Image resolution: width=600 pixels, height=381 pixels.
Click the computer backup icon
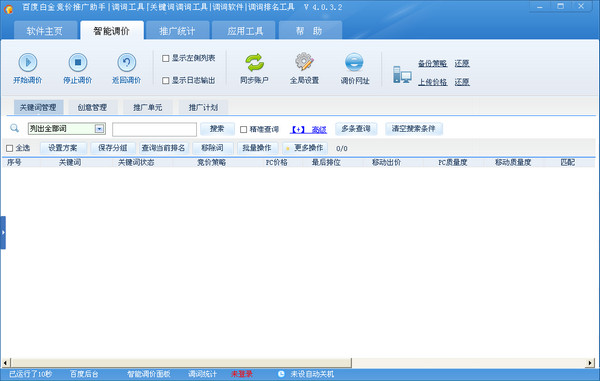(402, 74)
